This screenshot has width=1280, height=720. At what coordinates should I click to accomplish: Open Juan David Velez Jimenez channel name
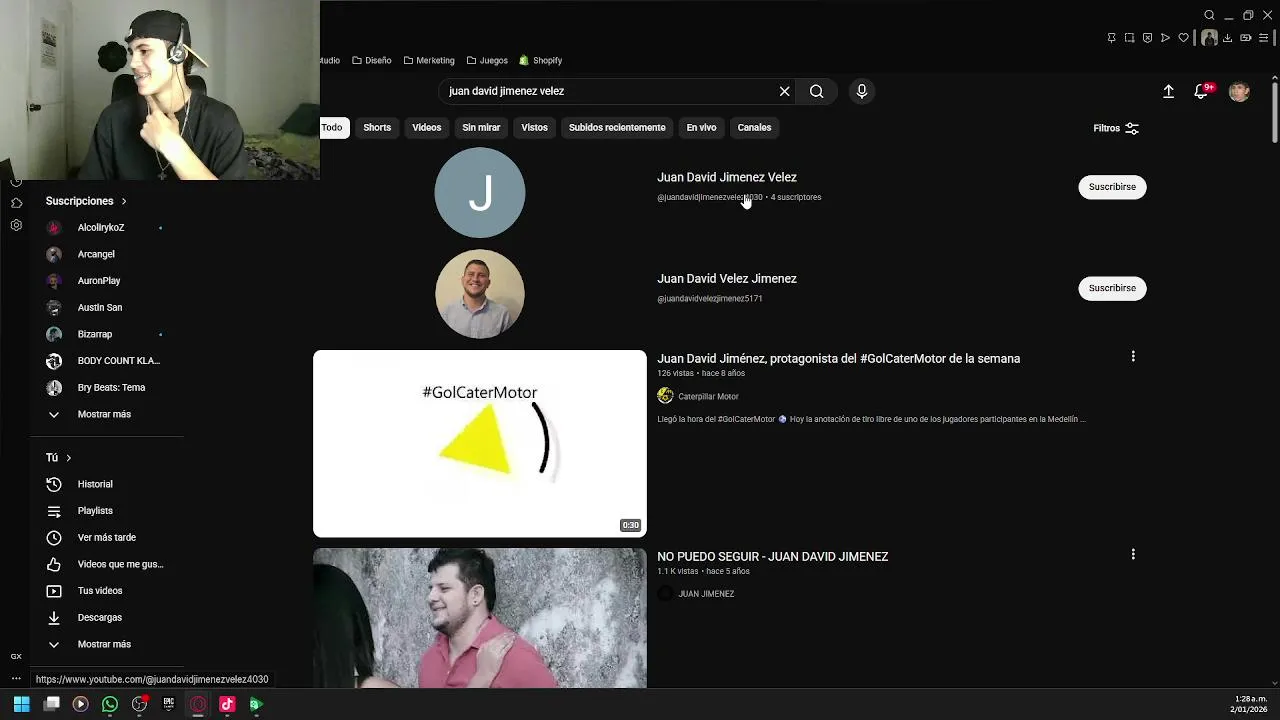(727, 279)
